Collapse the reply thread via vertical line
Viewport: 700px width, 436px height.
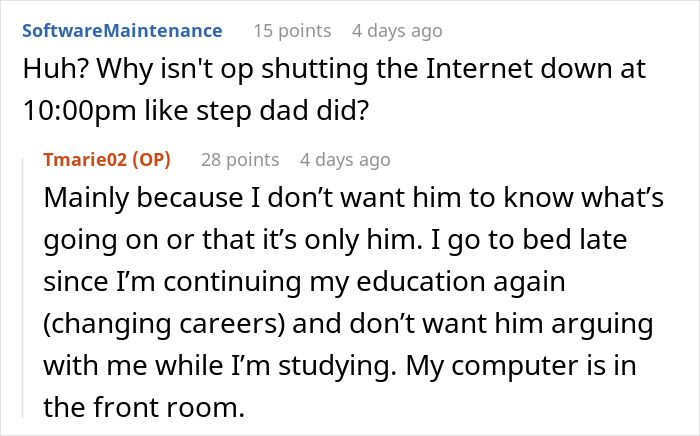23,288
